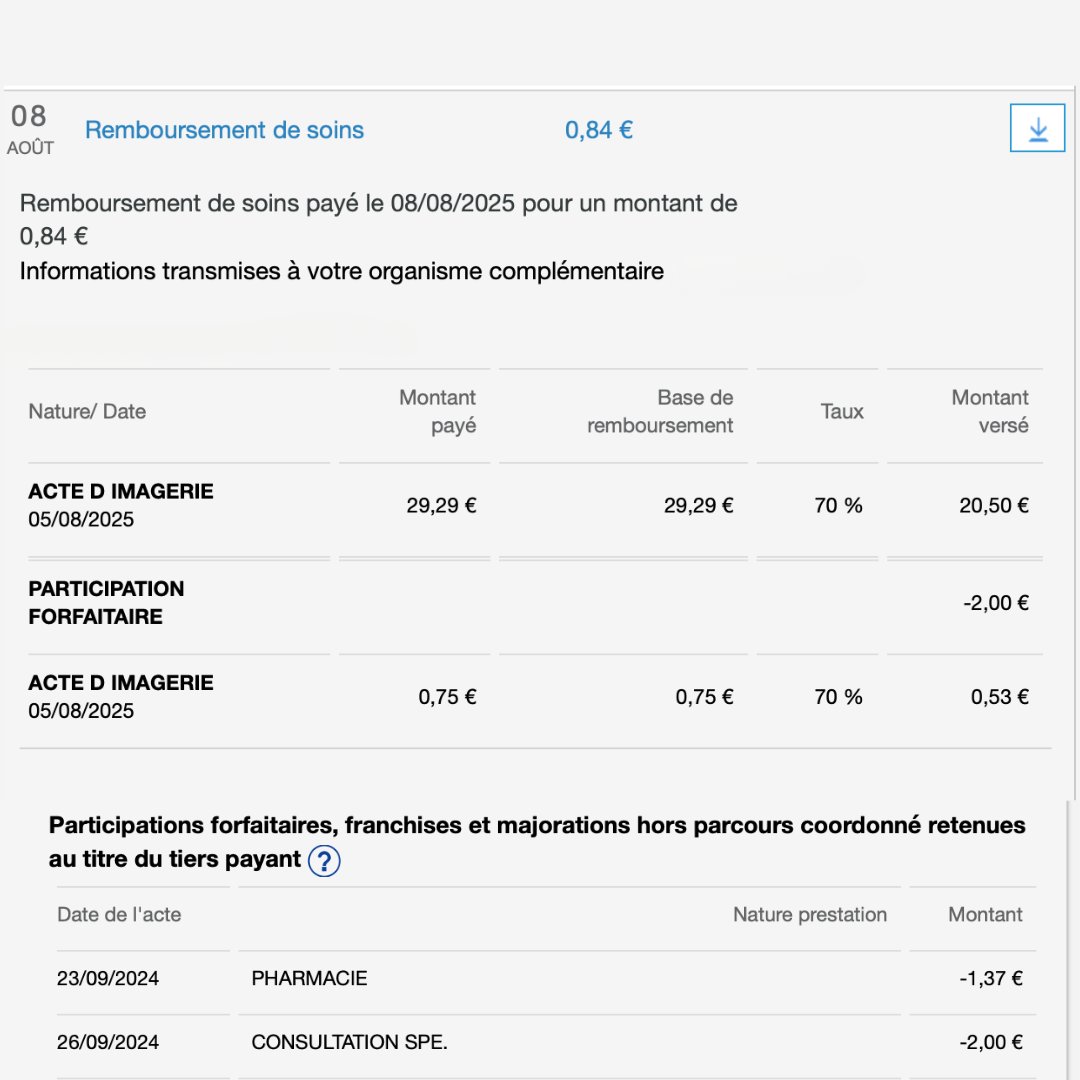Viewport: 1080px width, 1080px height.
Task: Click the download arrow inside the blue box
Action: 1037,128
